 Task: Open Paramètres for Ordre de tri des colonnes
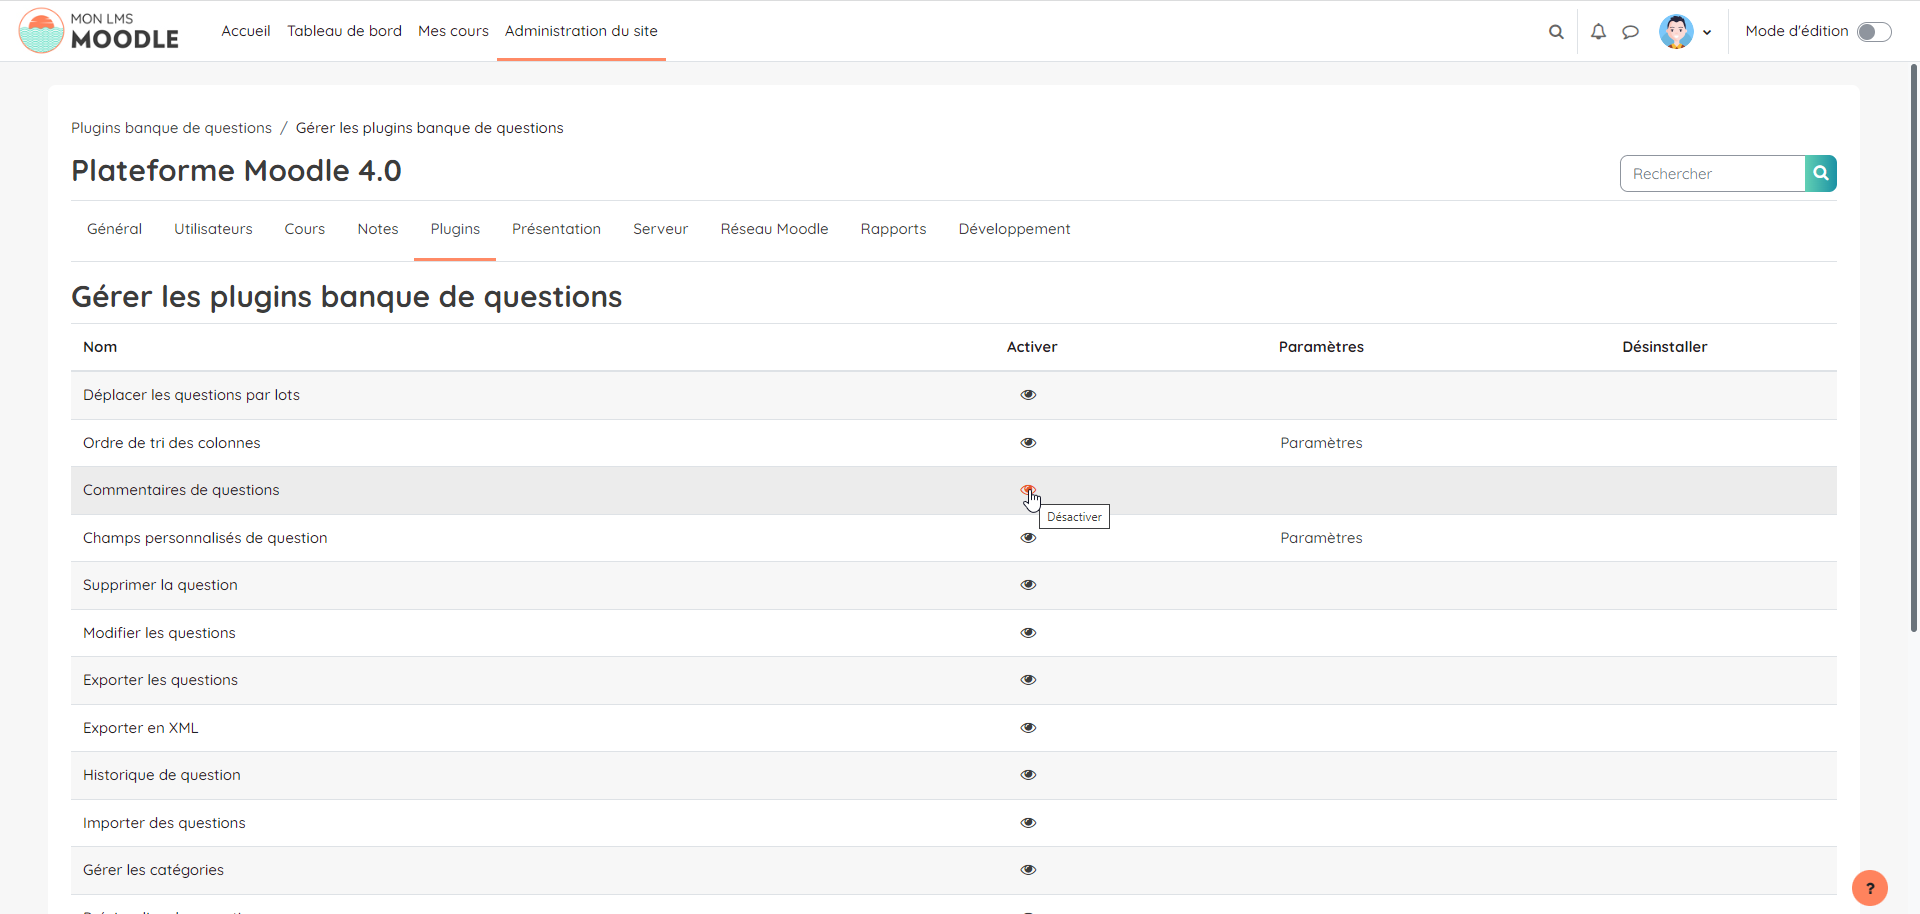point(1321,443)
